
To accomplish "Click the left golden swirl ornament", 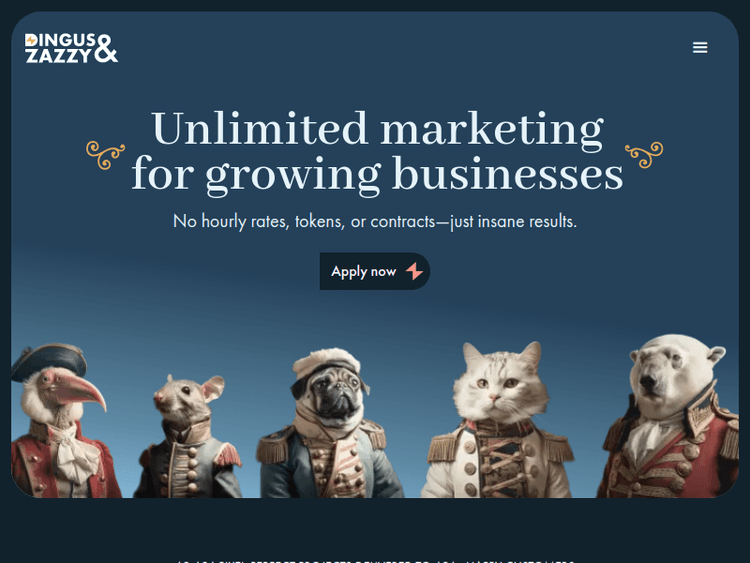I will pyautogui.click(x=105, y=155).
